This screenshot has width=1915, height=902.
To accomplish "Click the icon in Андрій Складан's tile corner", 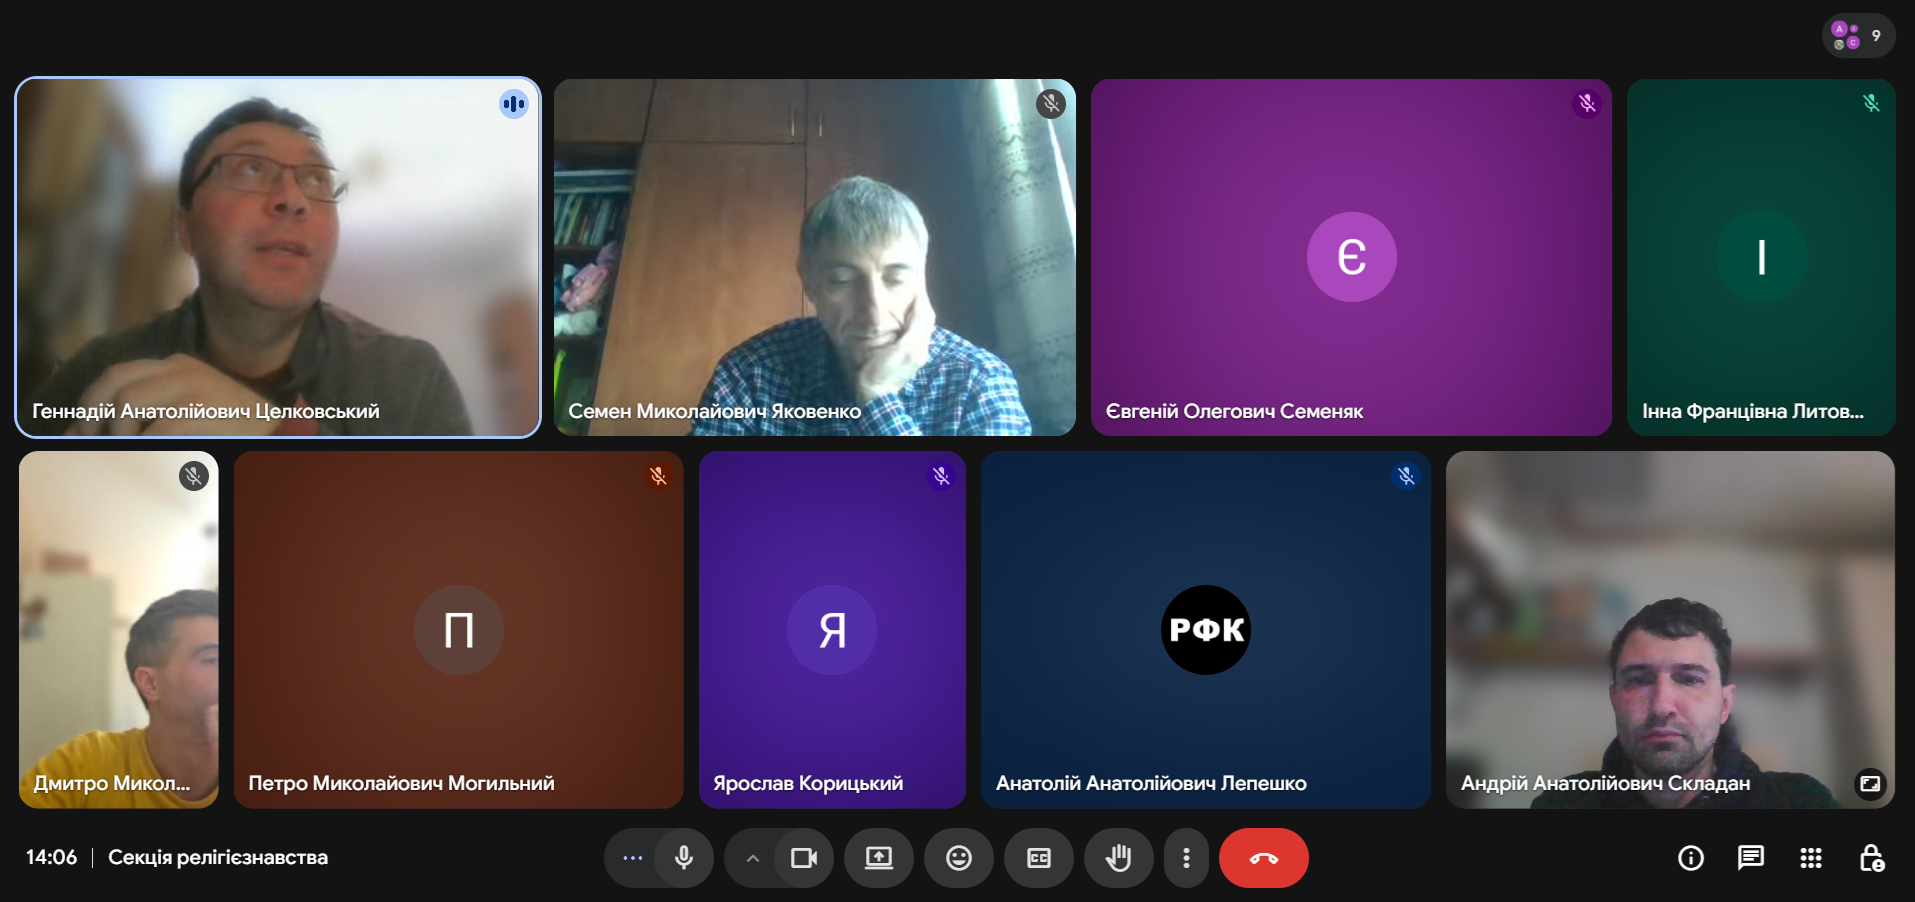I will [x=1870, y=783].
